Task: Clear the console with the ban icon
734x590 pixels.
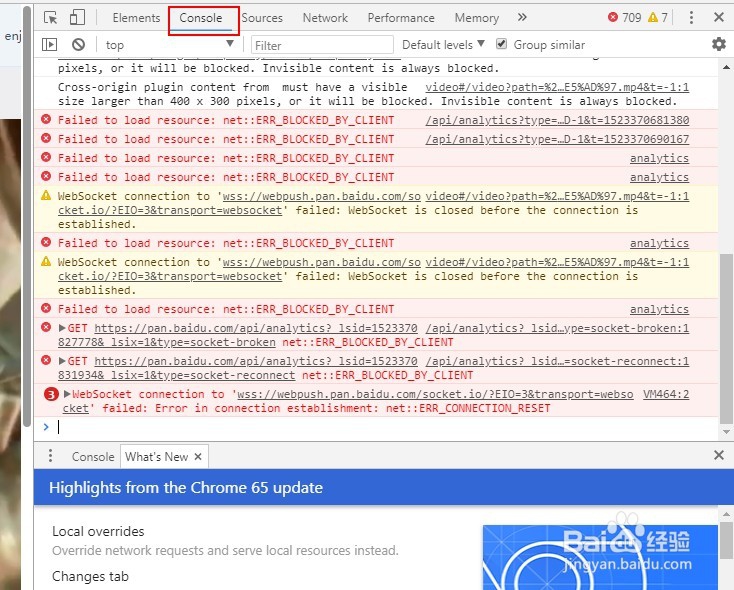Action: point(78,45)
